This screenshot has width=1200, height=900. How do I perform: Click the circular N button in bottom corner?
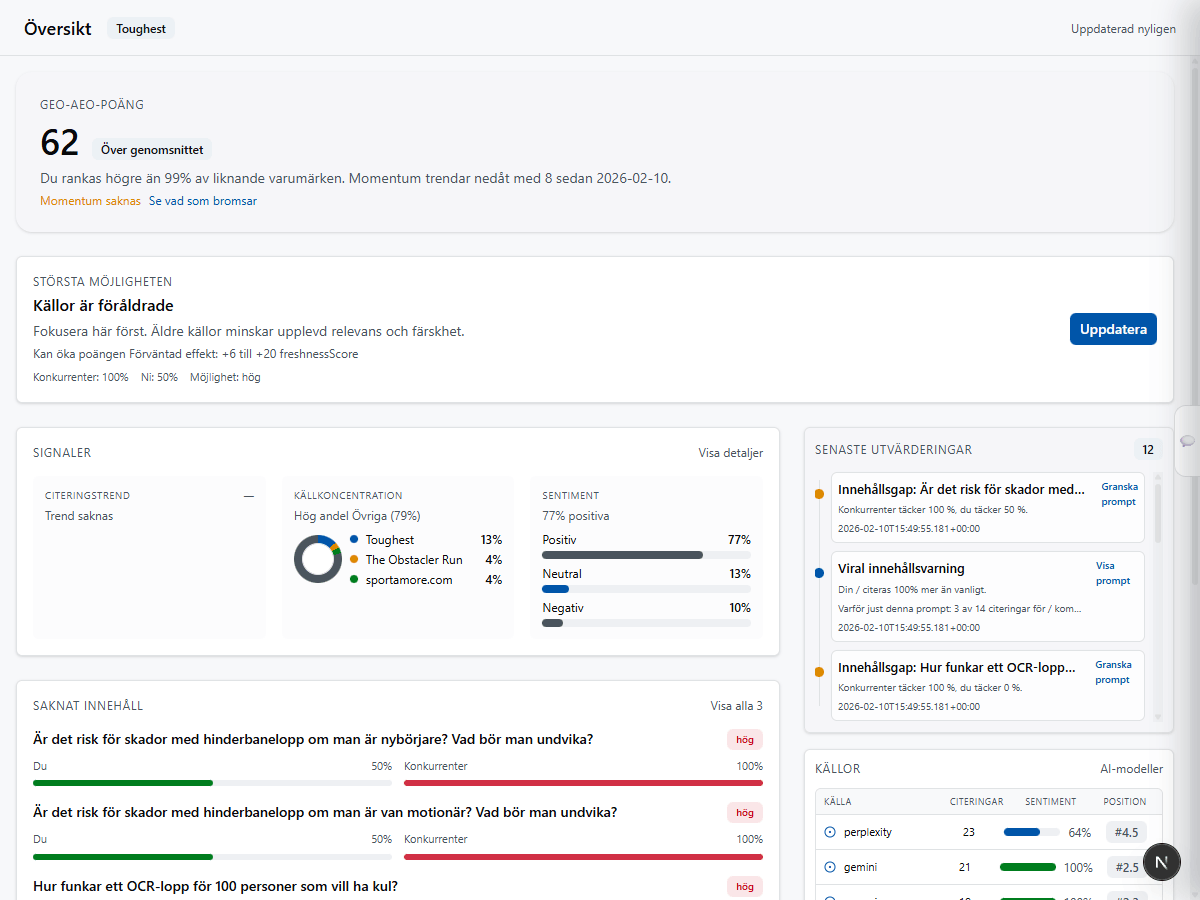1161,862
